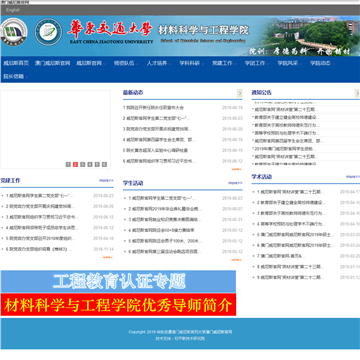This screenshot has width=360, height=360.
Task: Expand the 威尼斯官网 menu chevron
Action: (x=105, y=64)
